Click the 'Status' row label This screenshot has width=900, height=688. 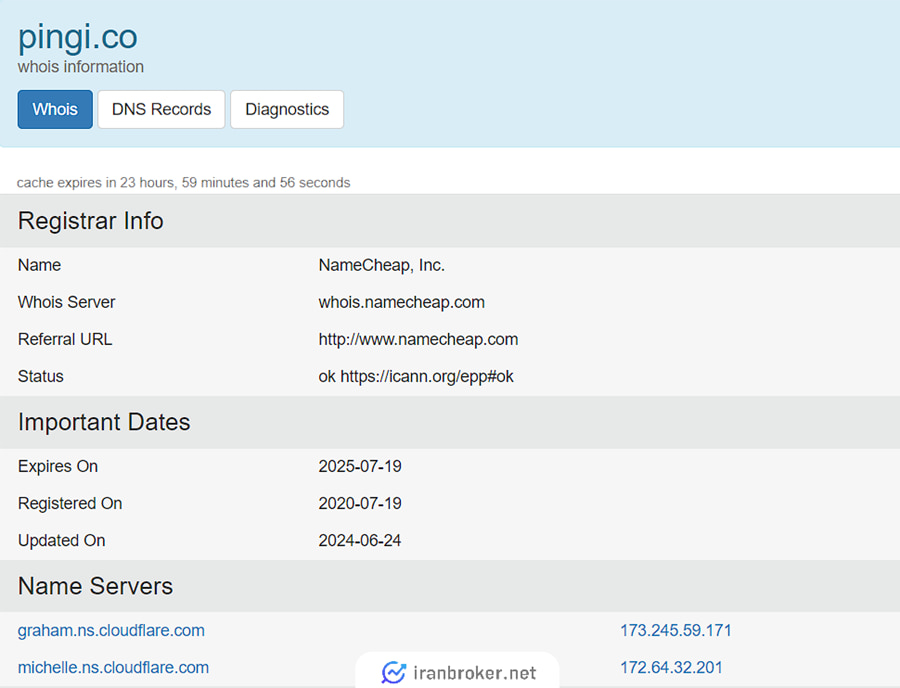point(41,376)
